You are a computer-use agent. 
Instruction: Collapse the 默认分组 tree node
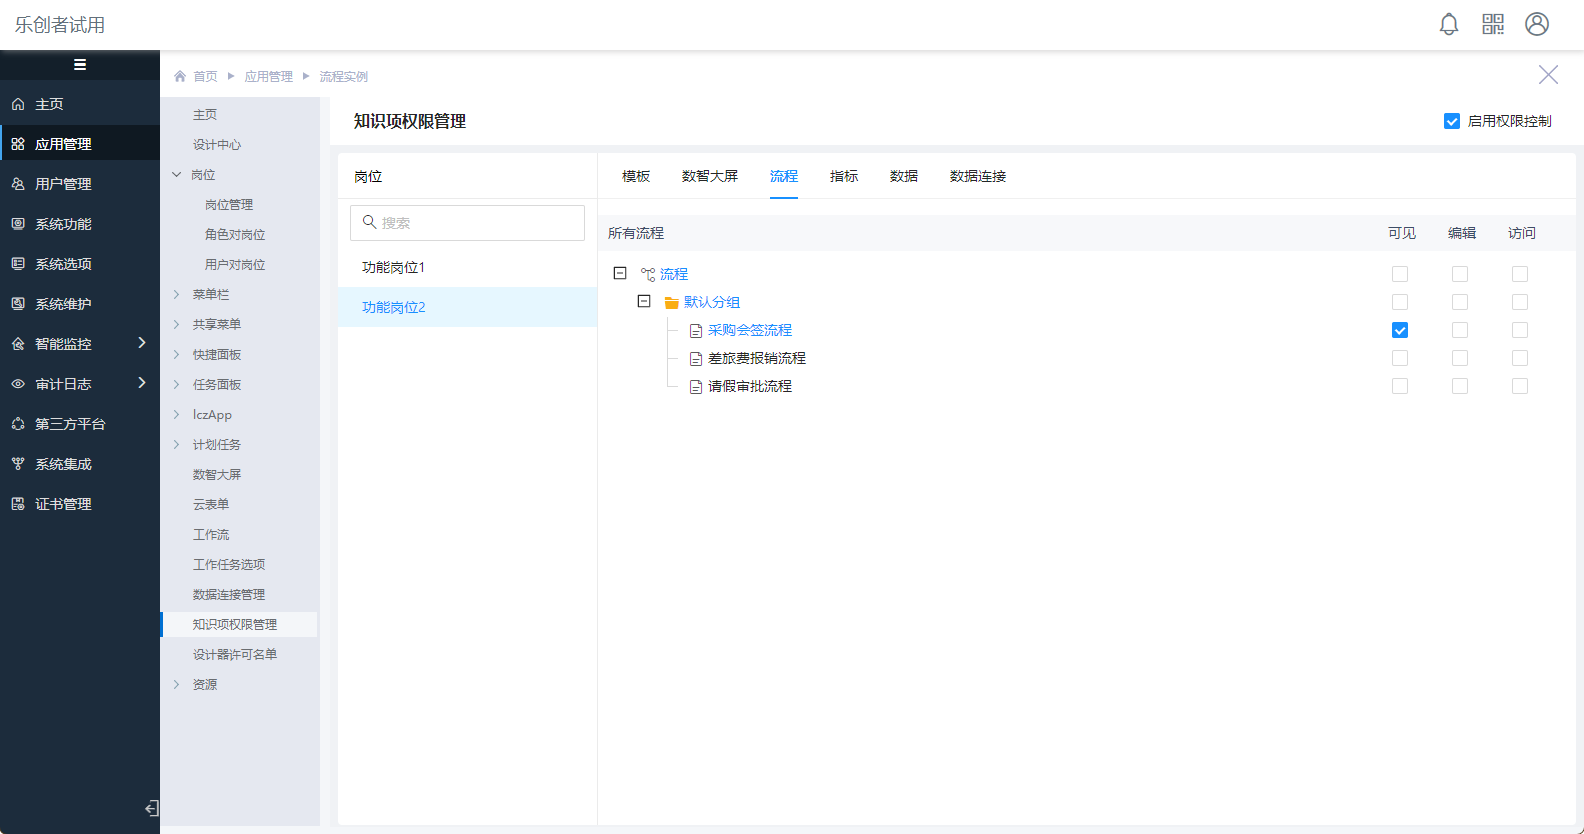pyautogui.click(x=644, y=301)
